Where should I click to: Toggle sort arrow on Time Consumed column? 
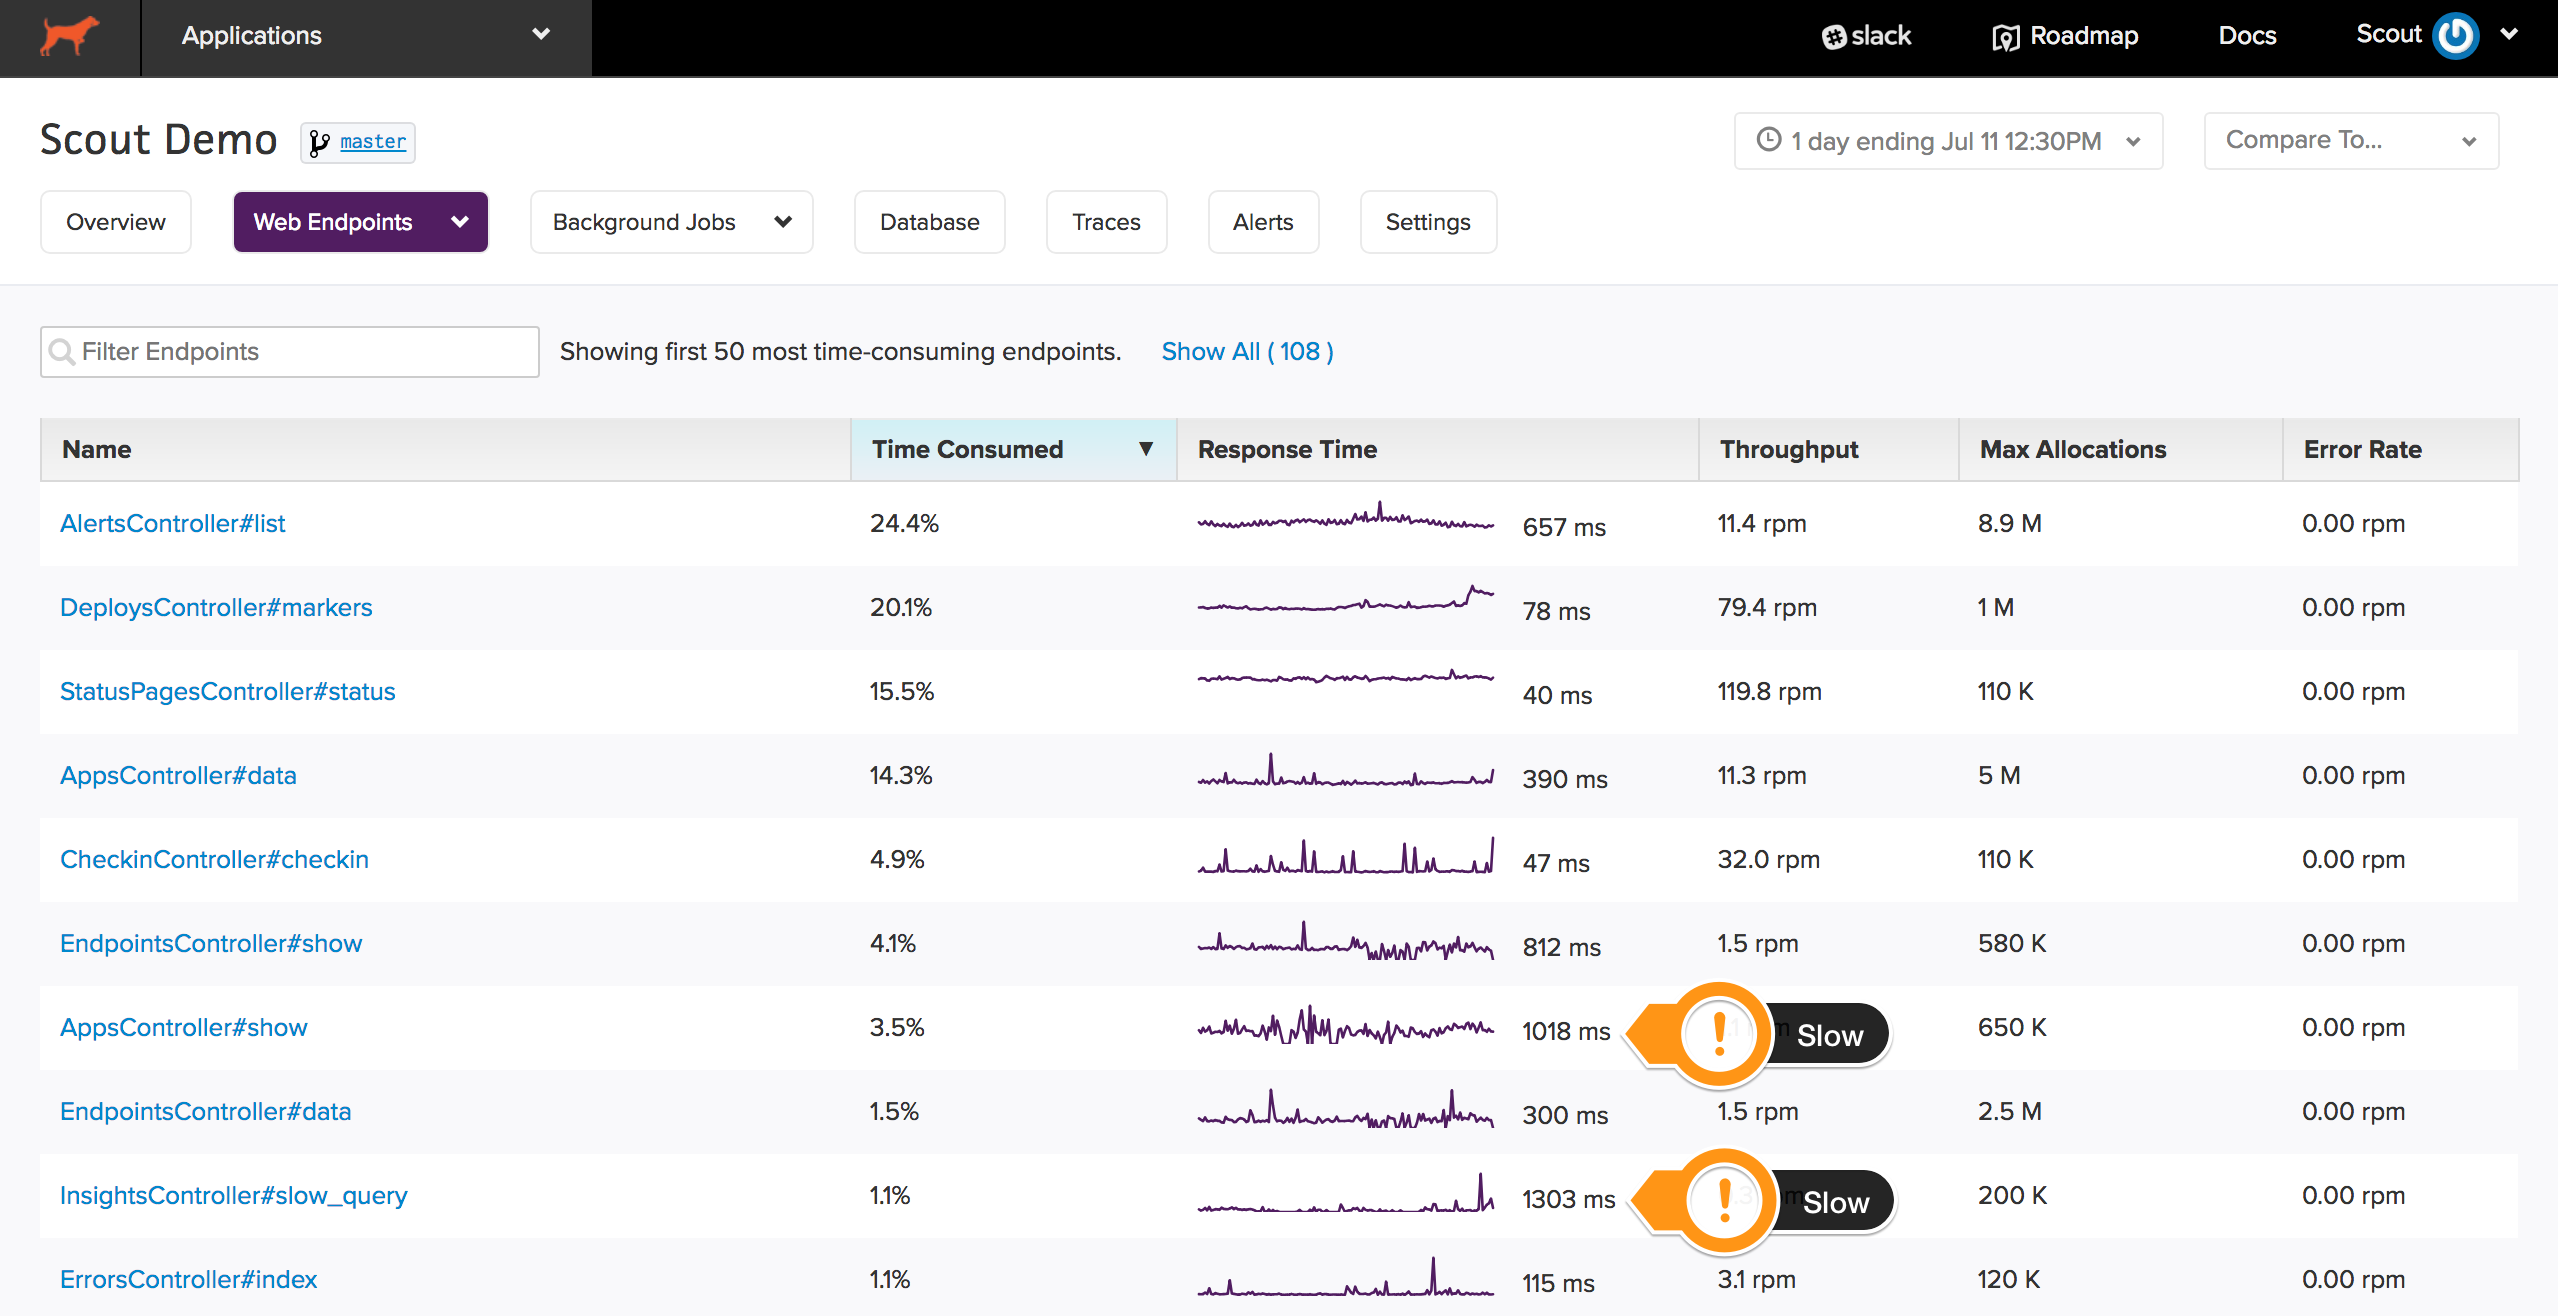click(1146, 449)
